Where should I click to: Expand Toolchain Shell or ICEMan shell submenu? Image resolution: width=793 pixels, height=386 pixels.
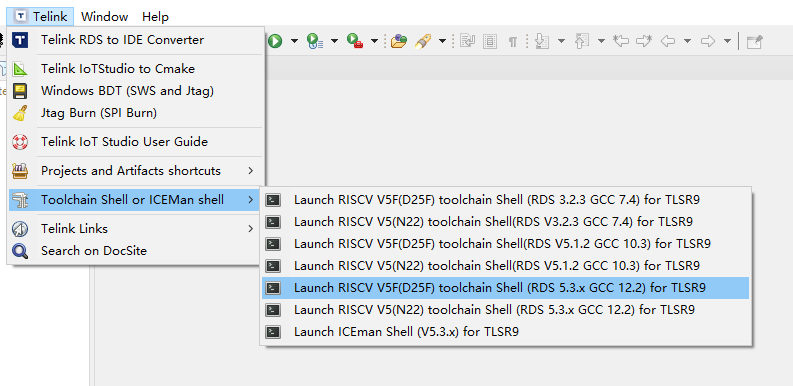point(135,200)
